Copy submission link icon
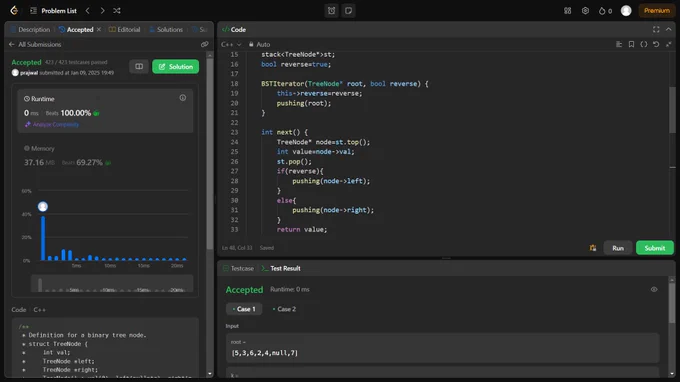The width and height of the screenshot is (680, 382). 204,44
